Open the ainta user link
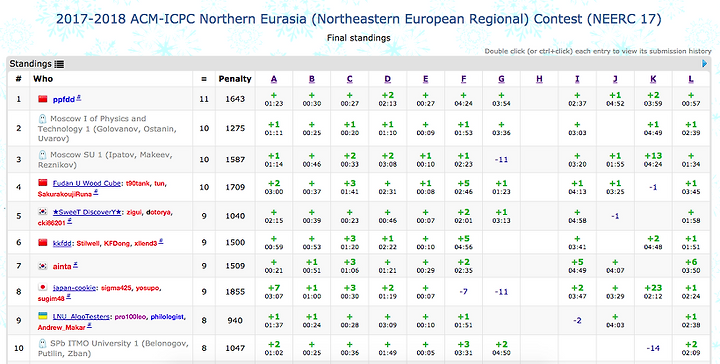This screenshot has height=364, width=720. (62, 266)
